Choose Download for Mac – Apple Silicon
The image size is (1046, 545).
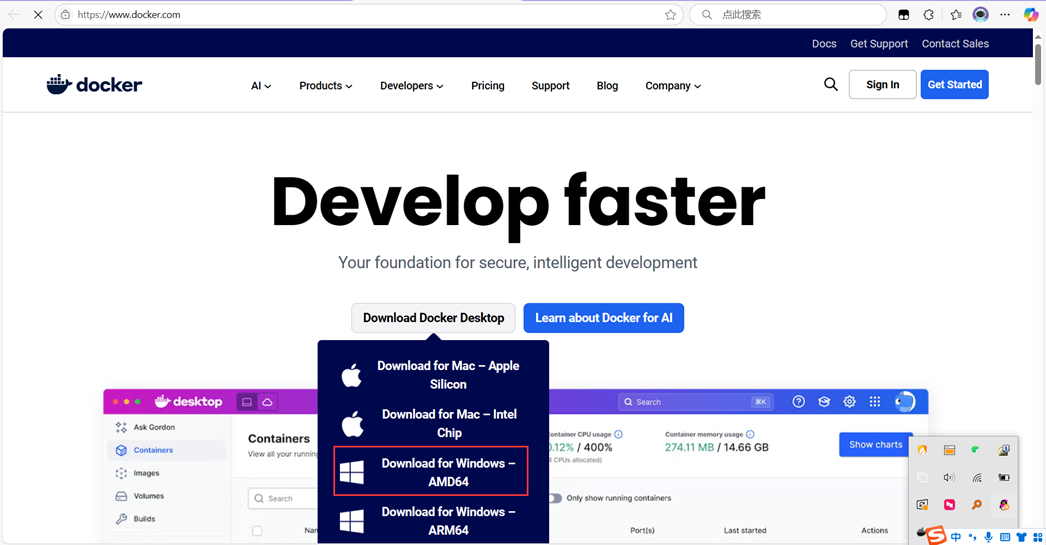click(x=434, y=375)
